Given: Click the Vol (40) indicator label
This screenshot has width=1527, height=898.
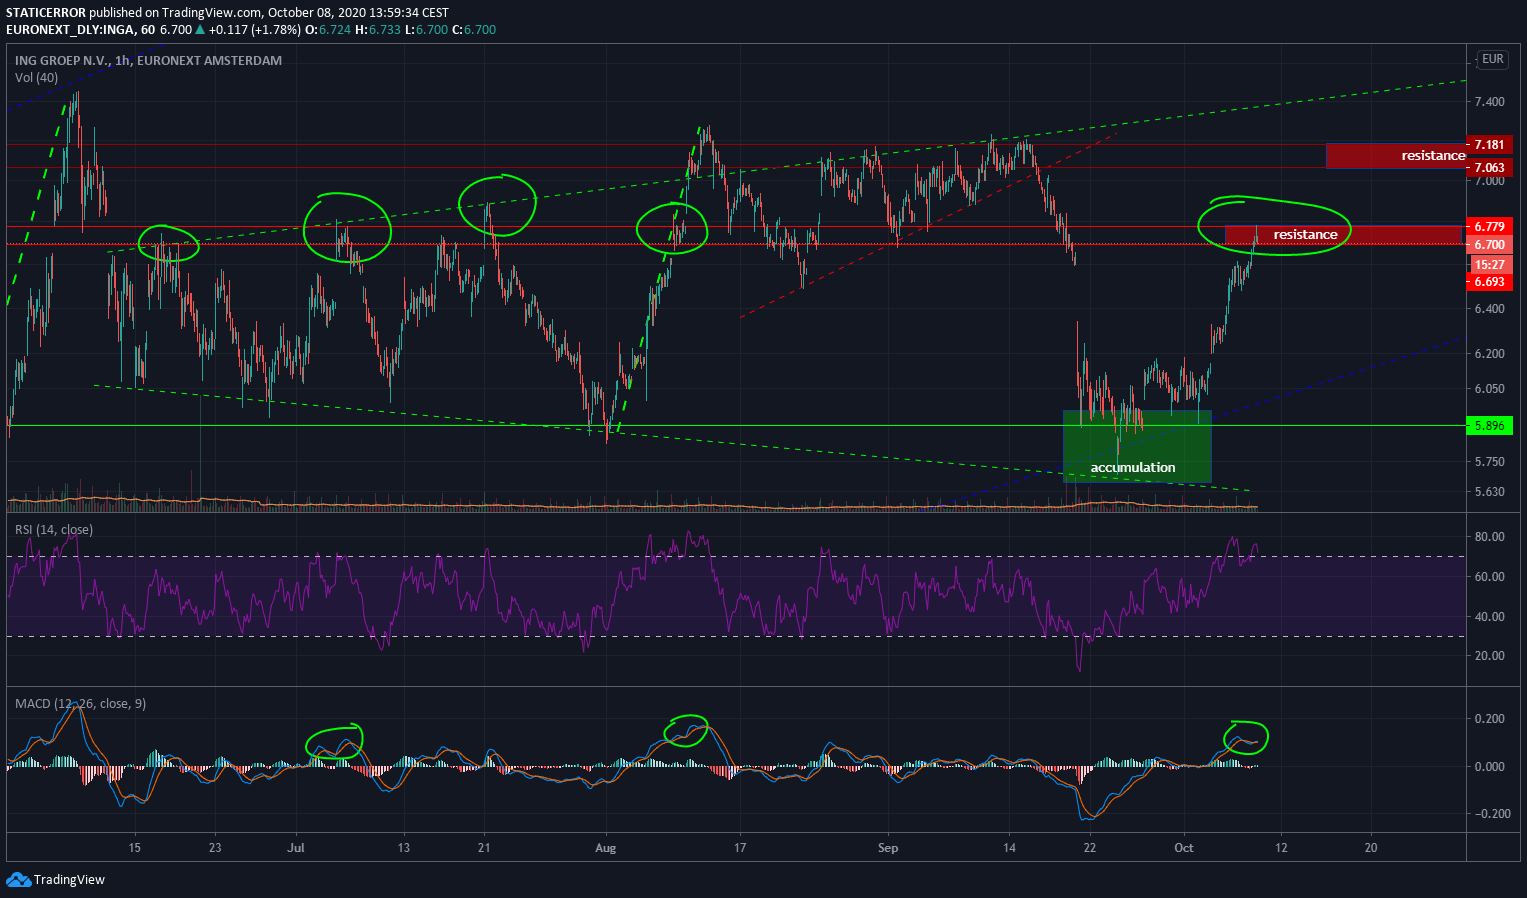Looking at the screenshot, I should tap(36, 78).
